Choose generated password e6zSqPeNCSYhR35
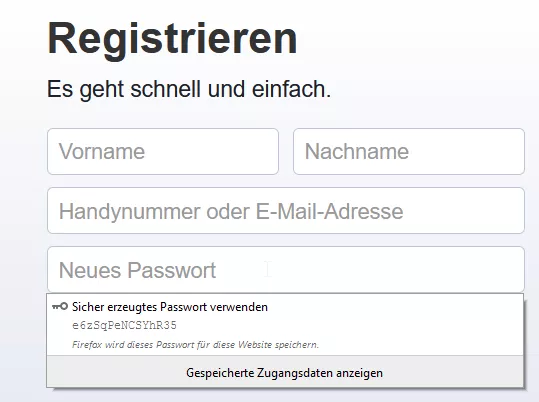This screenshot has height=402, width=539. point(124,325)
